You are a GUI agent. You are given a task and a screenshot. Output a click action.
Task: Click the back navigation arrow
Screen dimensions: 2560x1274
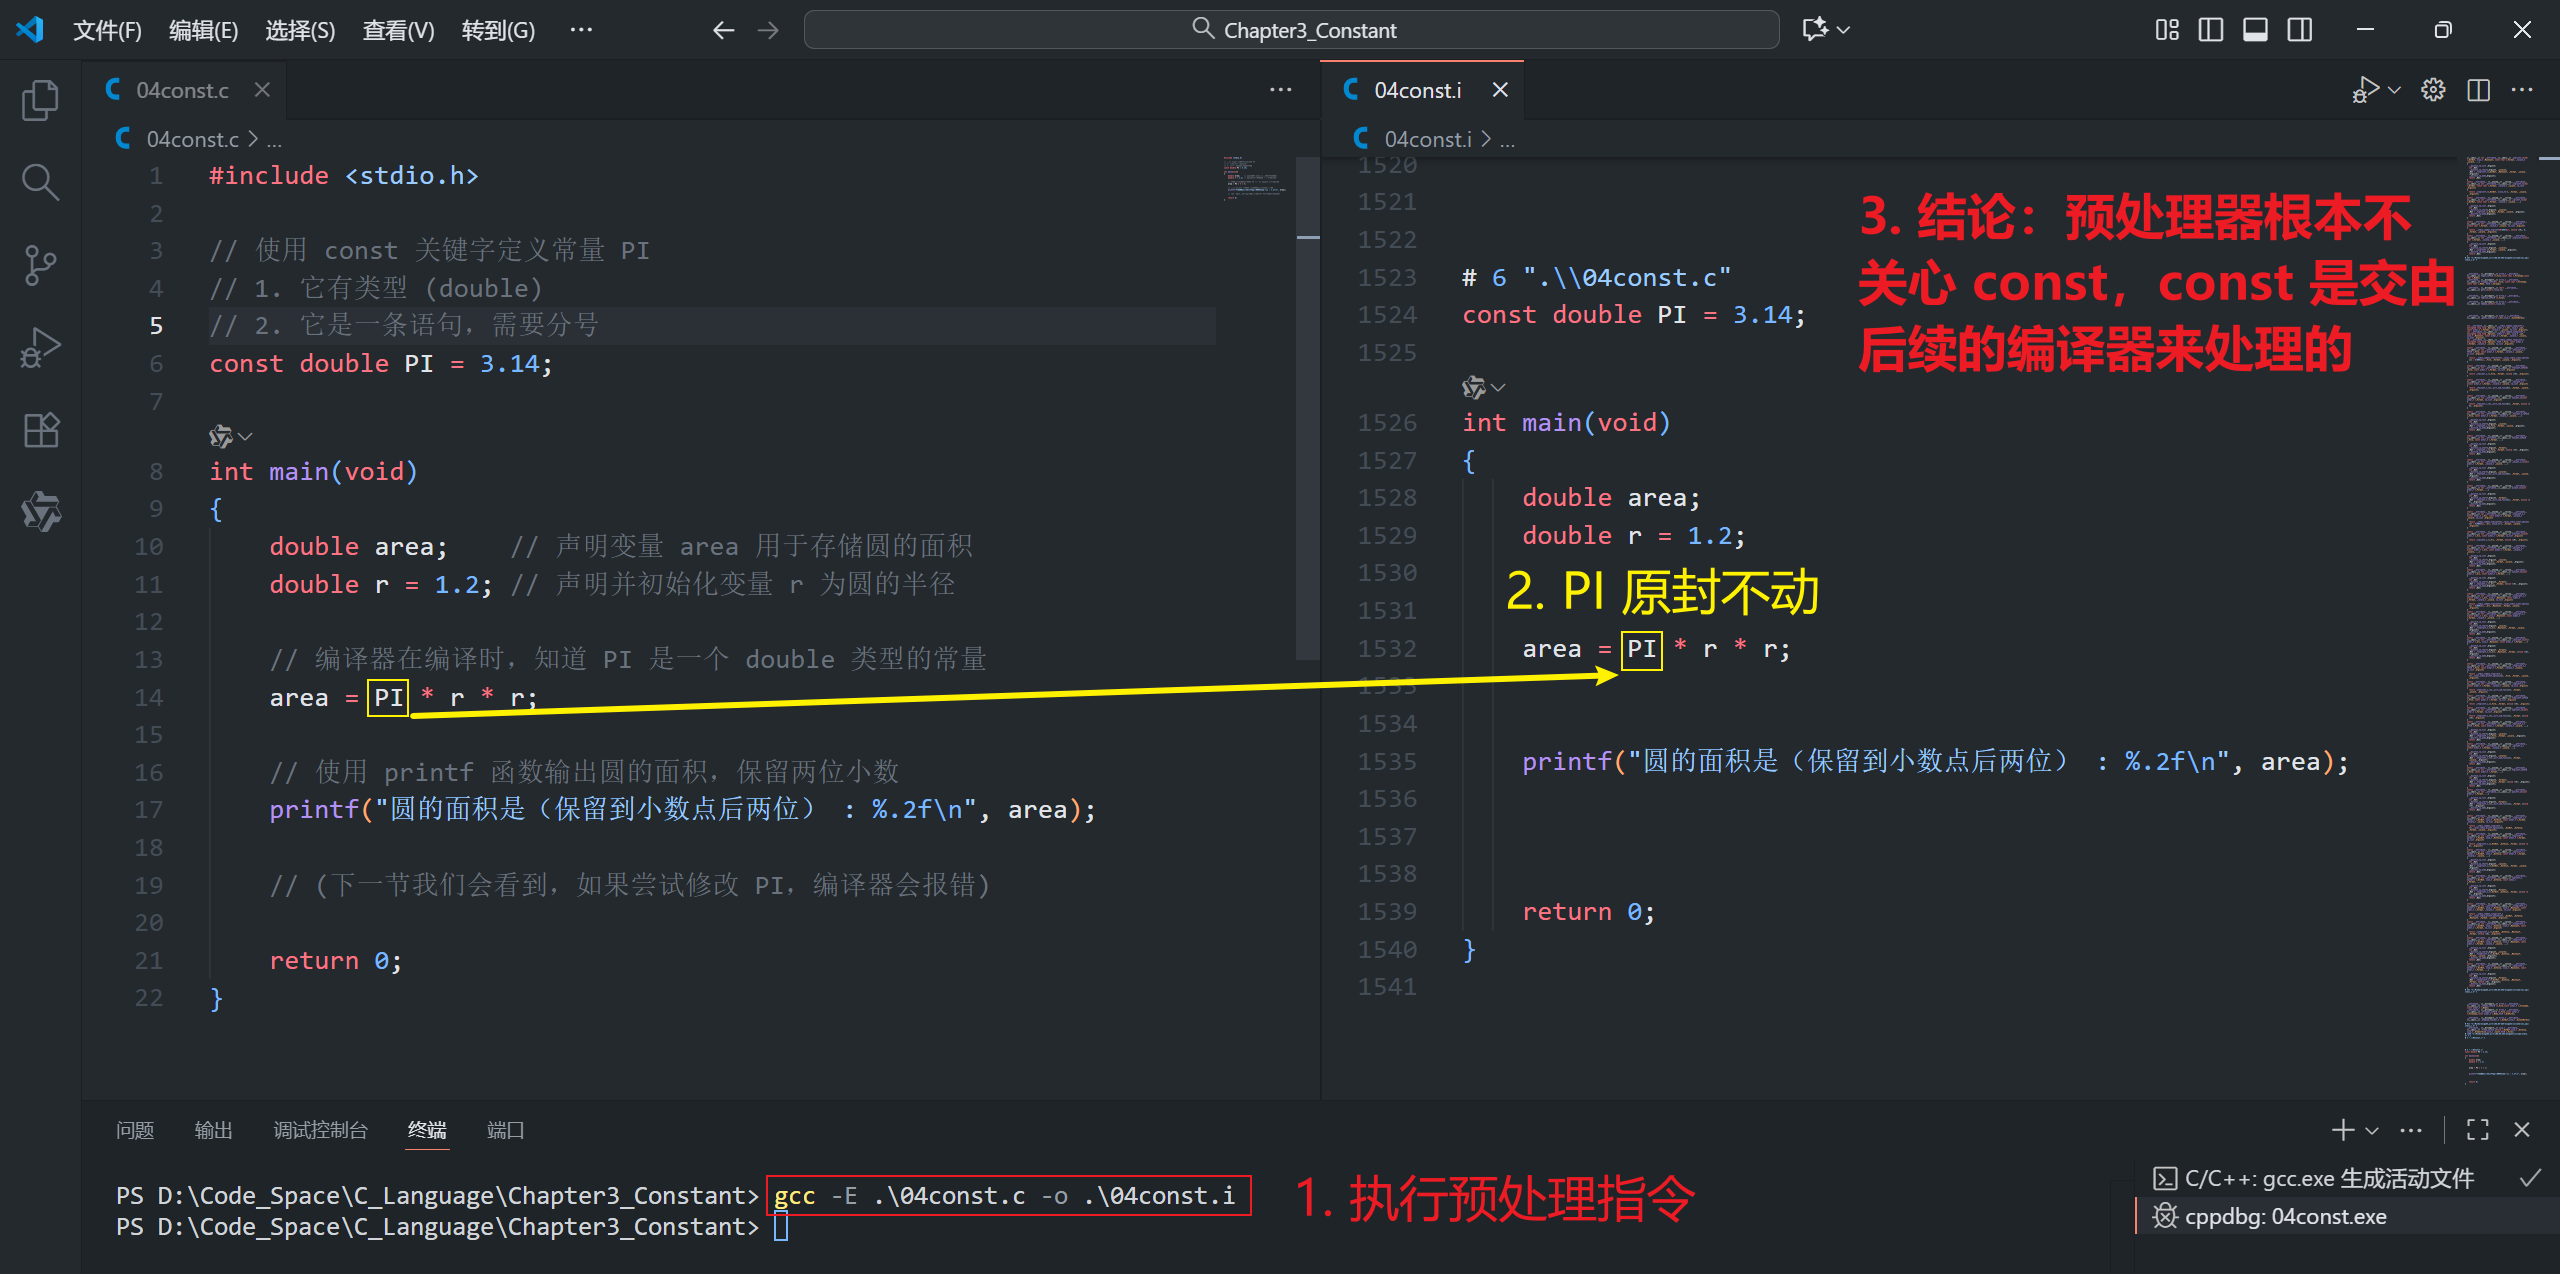click(723, 30)
